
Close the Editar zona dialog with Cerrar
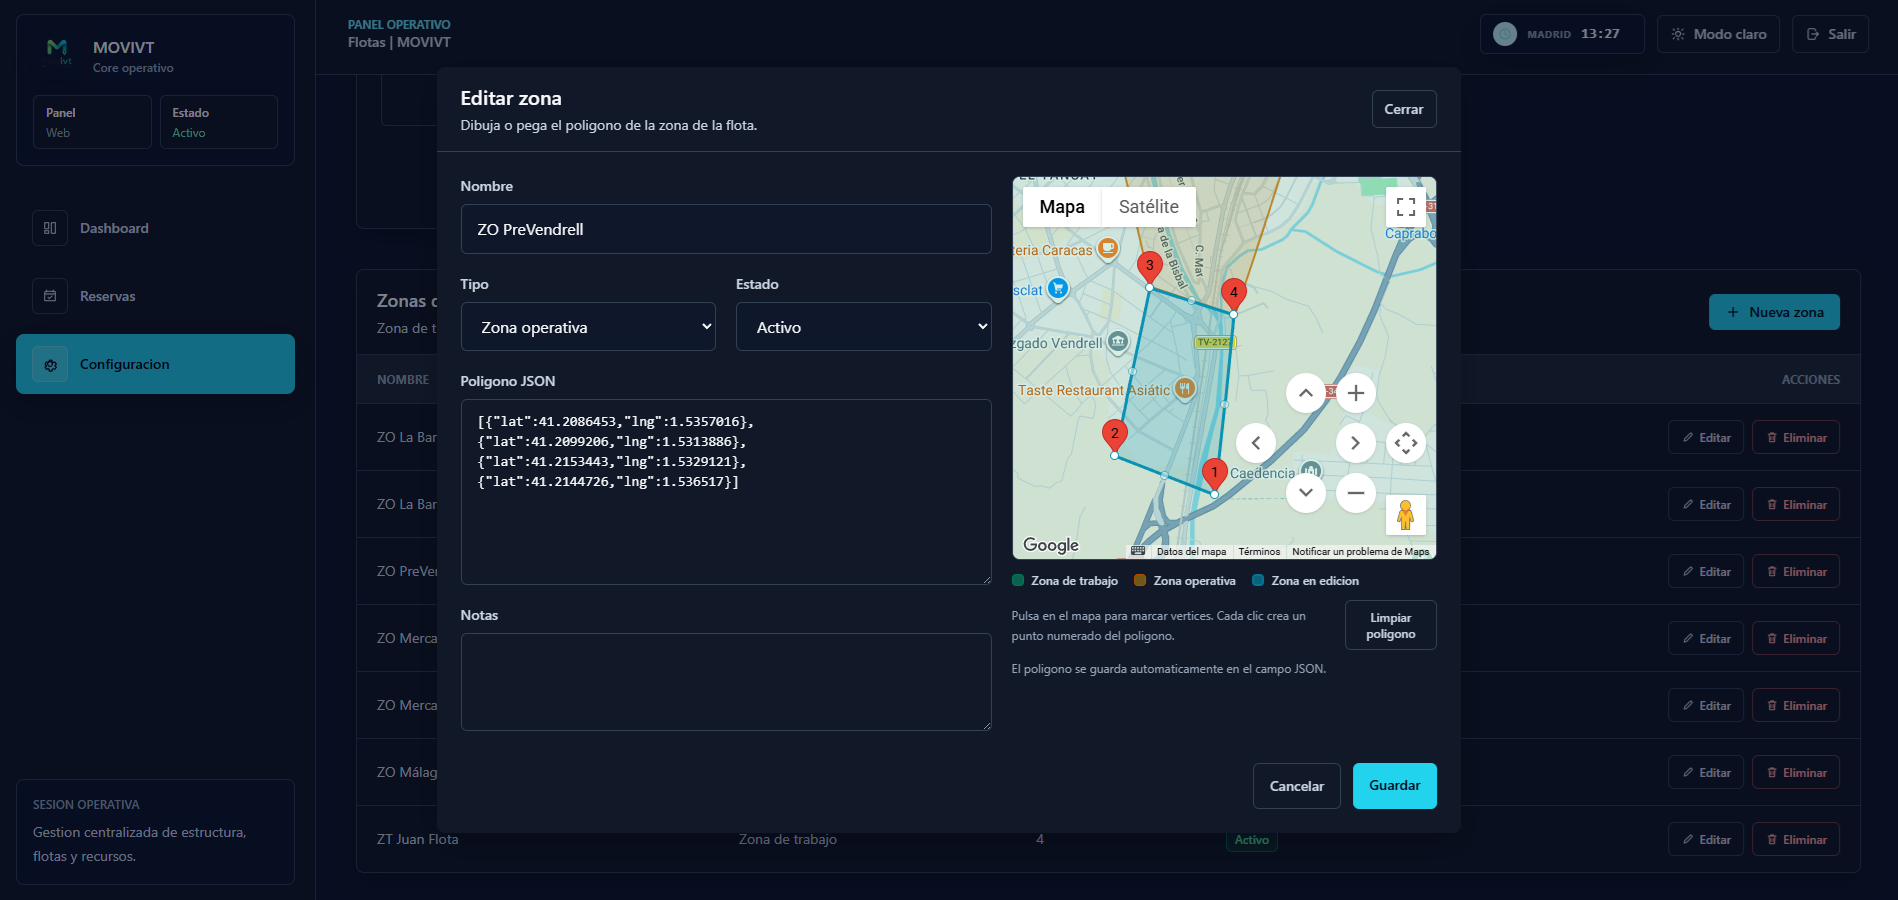pyautogui.click(x=1404, y=109)
